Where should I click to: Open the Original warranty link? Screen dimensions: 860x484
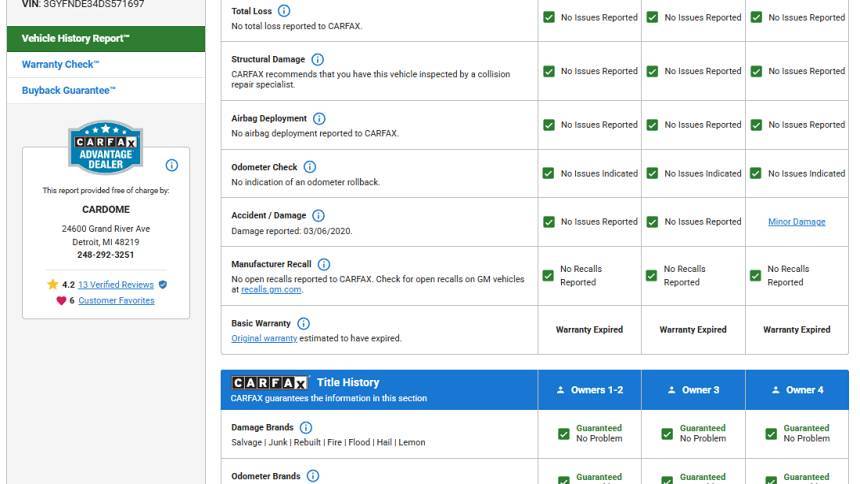point(264,338)
